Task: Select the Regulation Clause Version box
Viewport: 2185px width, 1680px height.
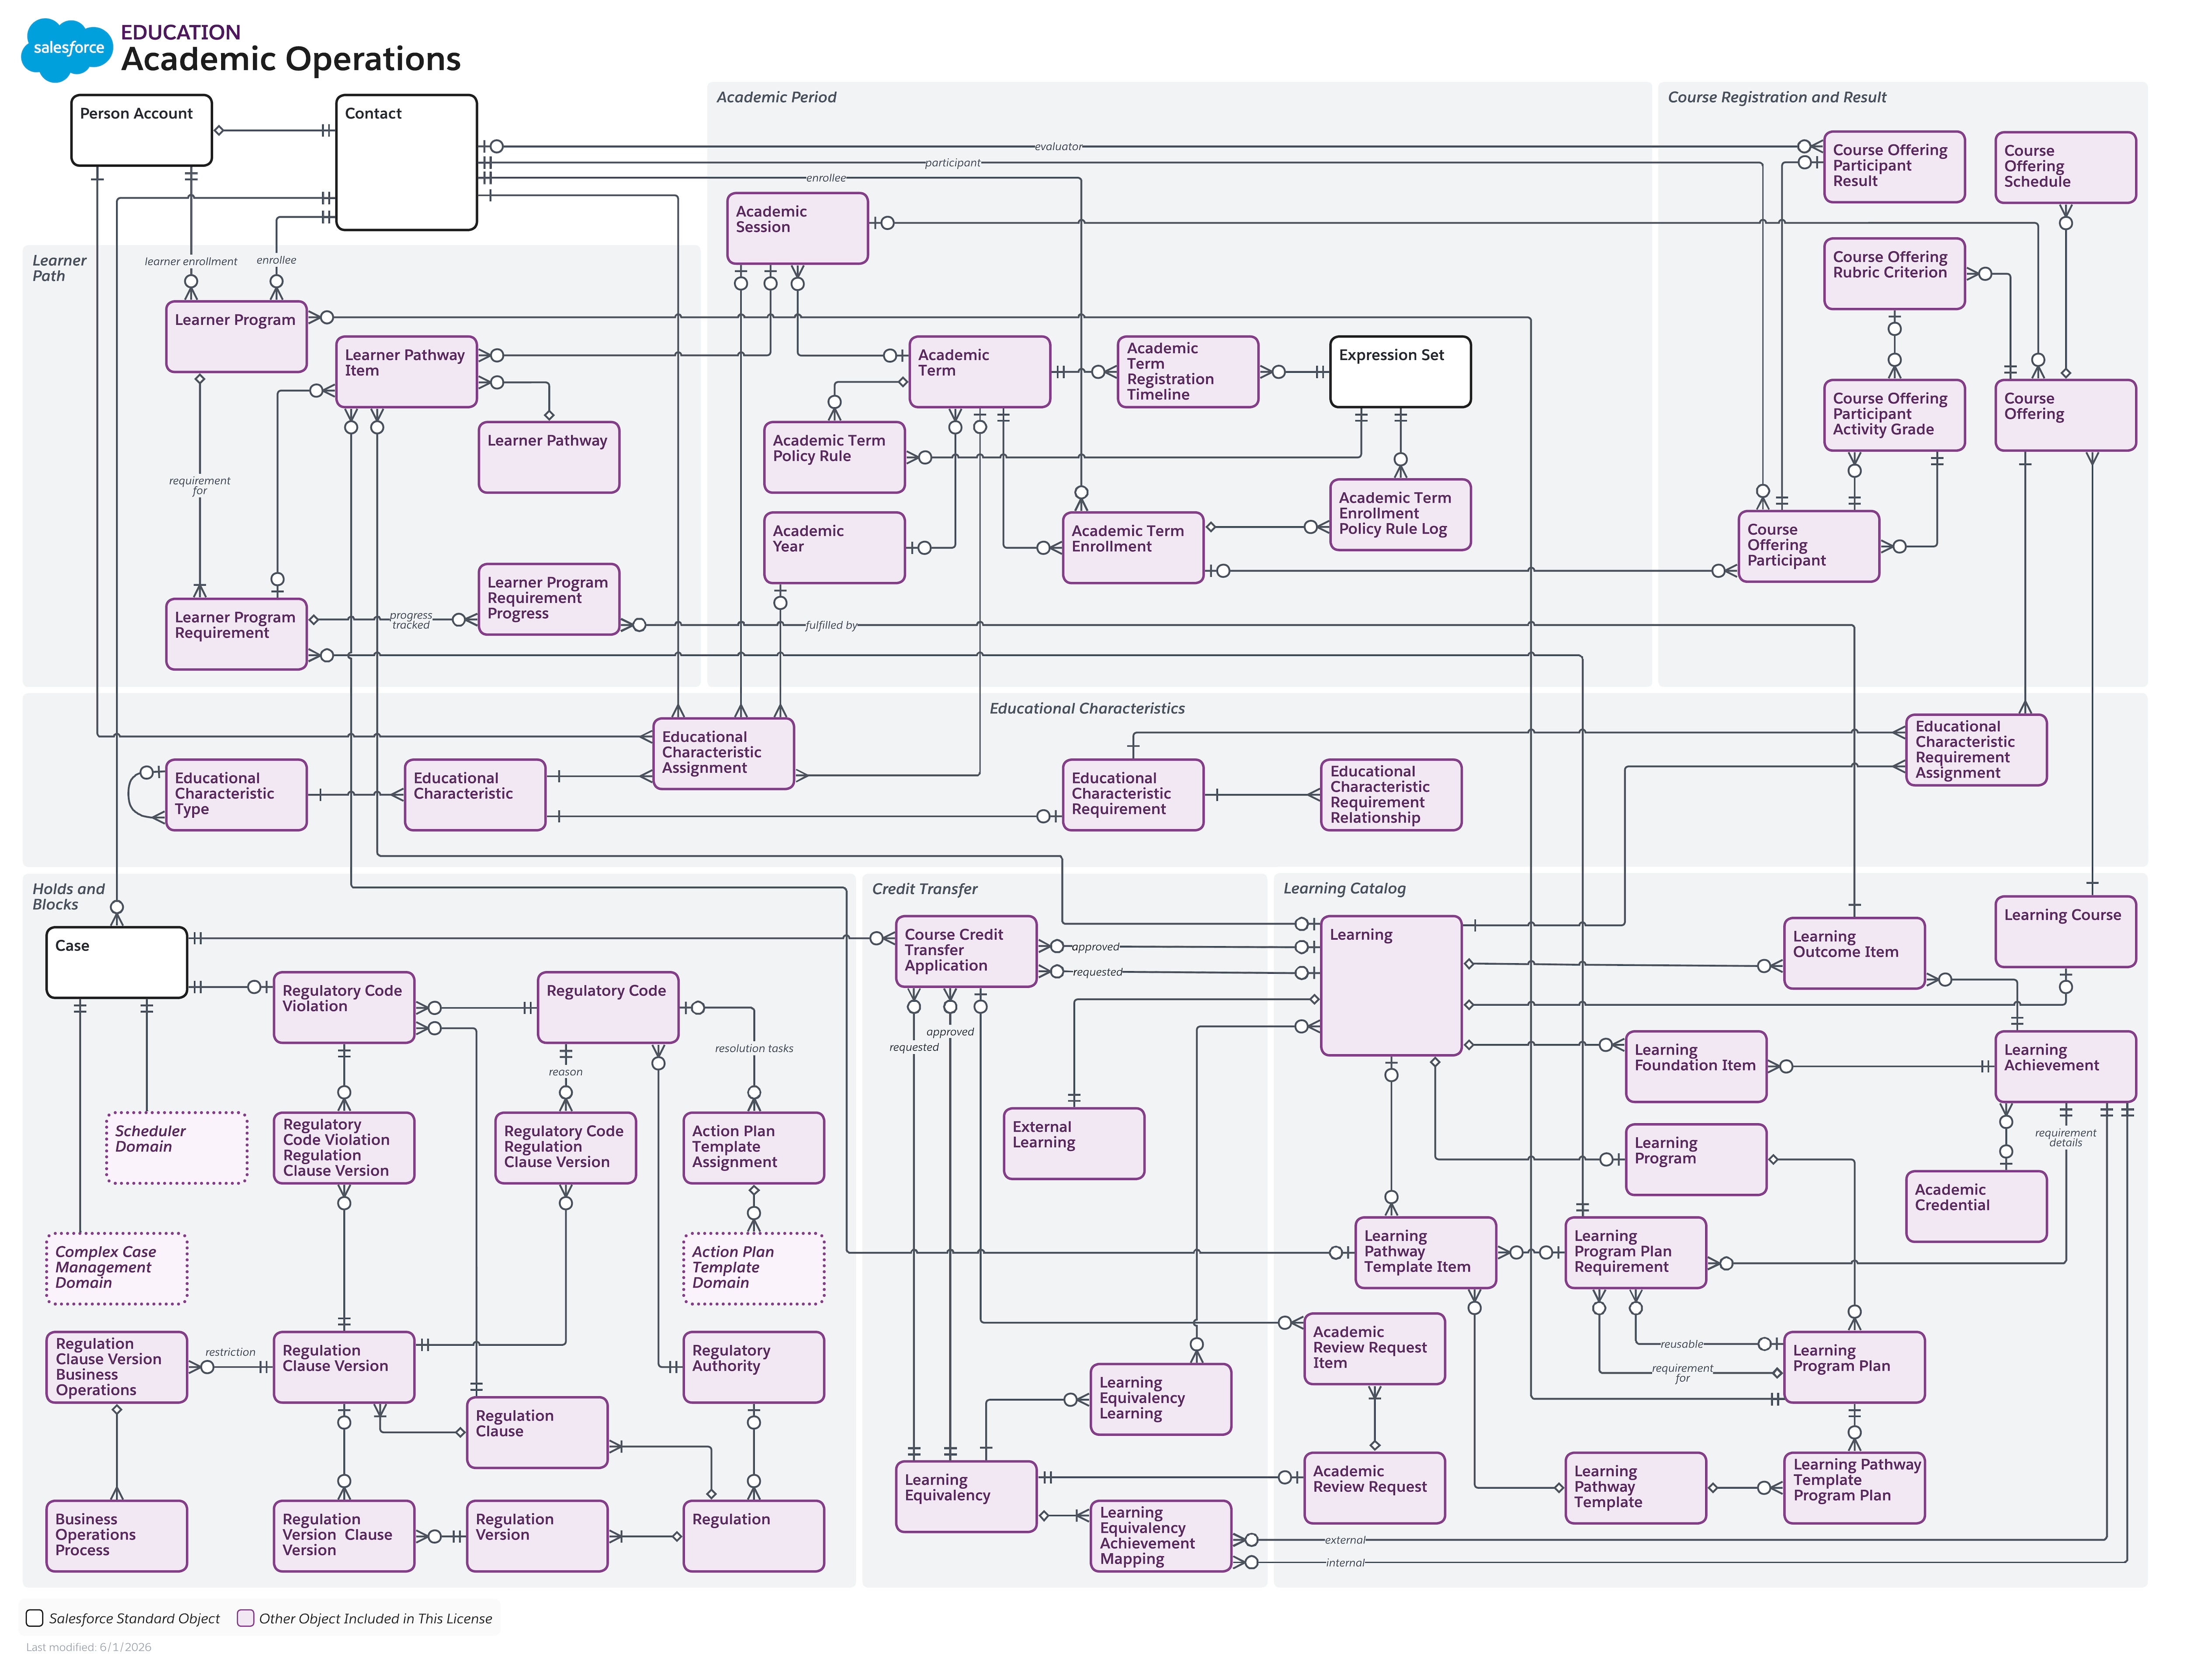Action: point(344,1367)
